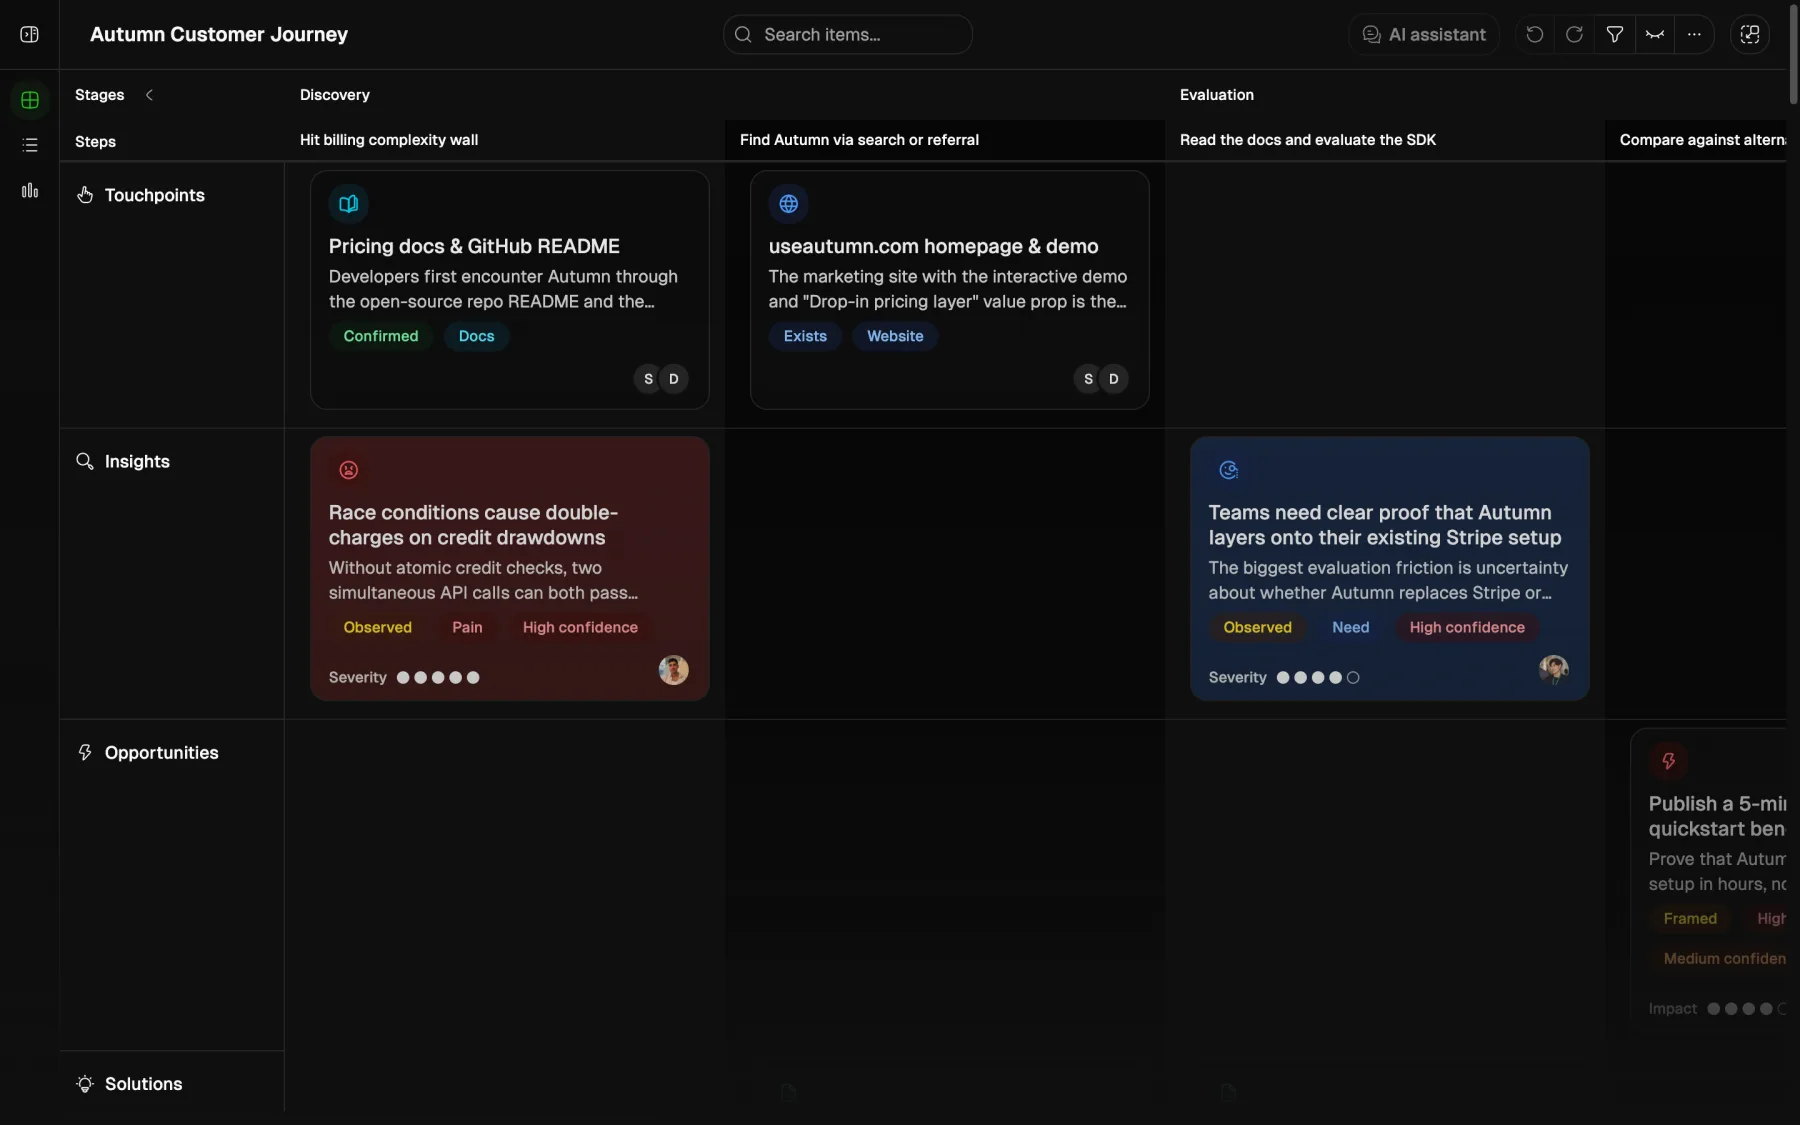Viewport: 1800px width, 1125px height.
Task: Click the Insights magnifier icon
Action: (x=85, y=461)
